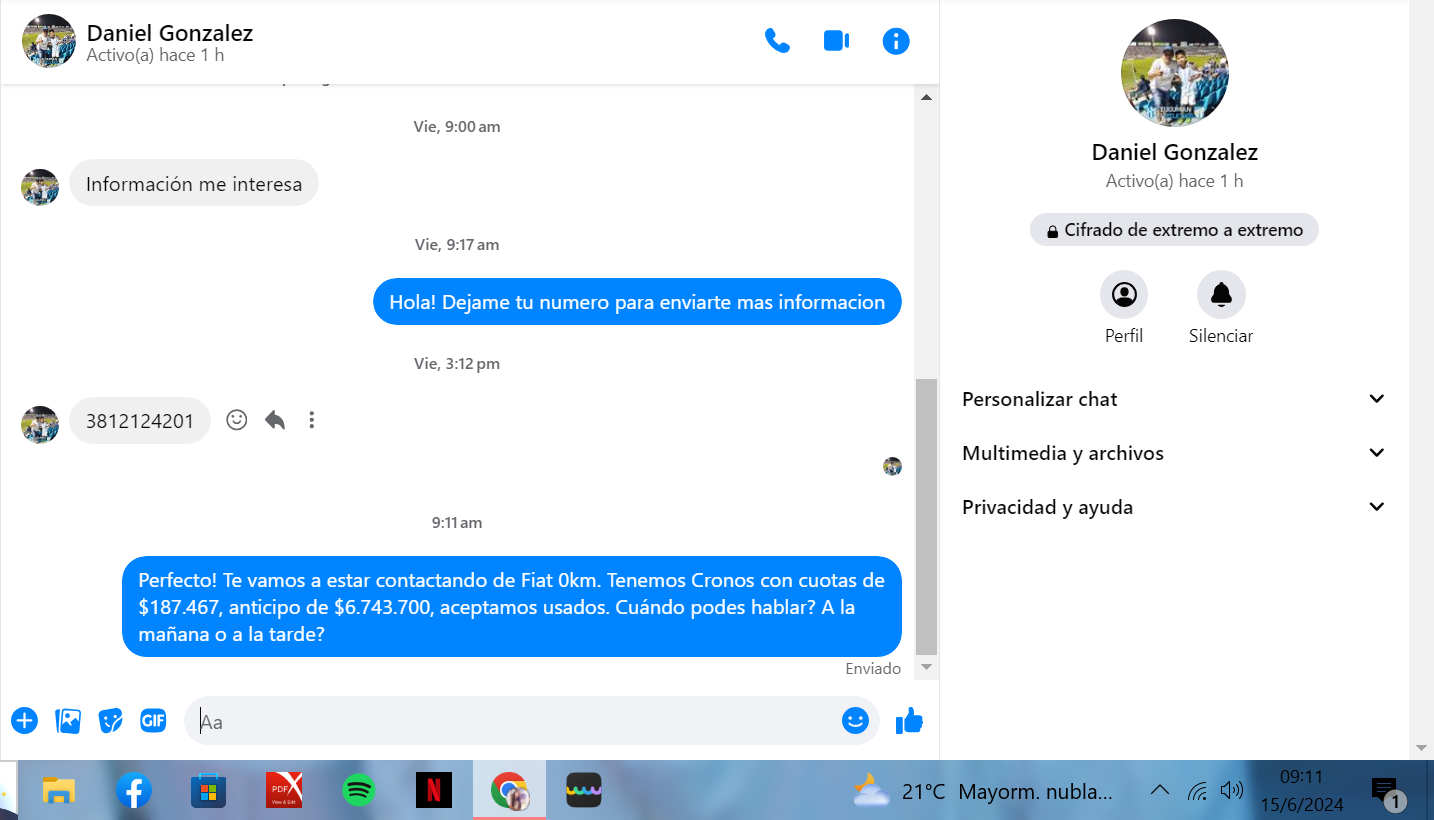Screen dimensions: 1434x820
Task: Open more options for the 3812124201 message
Action: 312,420
